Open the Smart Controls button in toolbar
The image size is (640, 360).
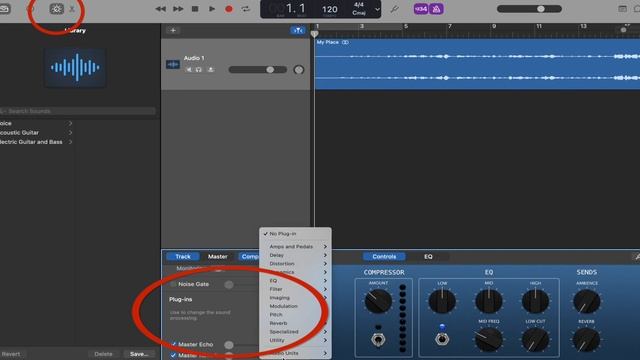[56, 9]
